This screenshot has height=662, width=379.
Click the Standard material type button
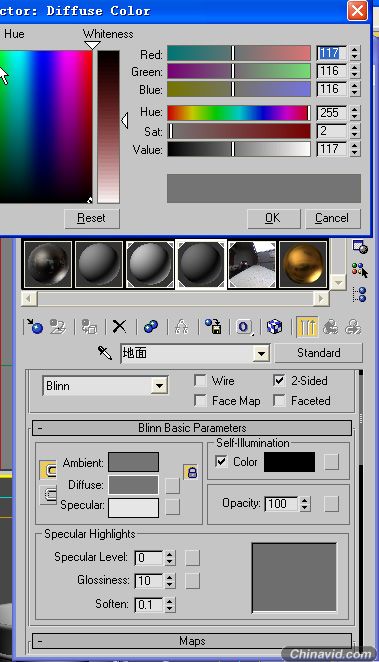pyautogui.click(x=318, y=353)
